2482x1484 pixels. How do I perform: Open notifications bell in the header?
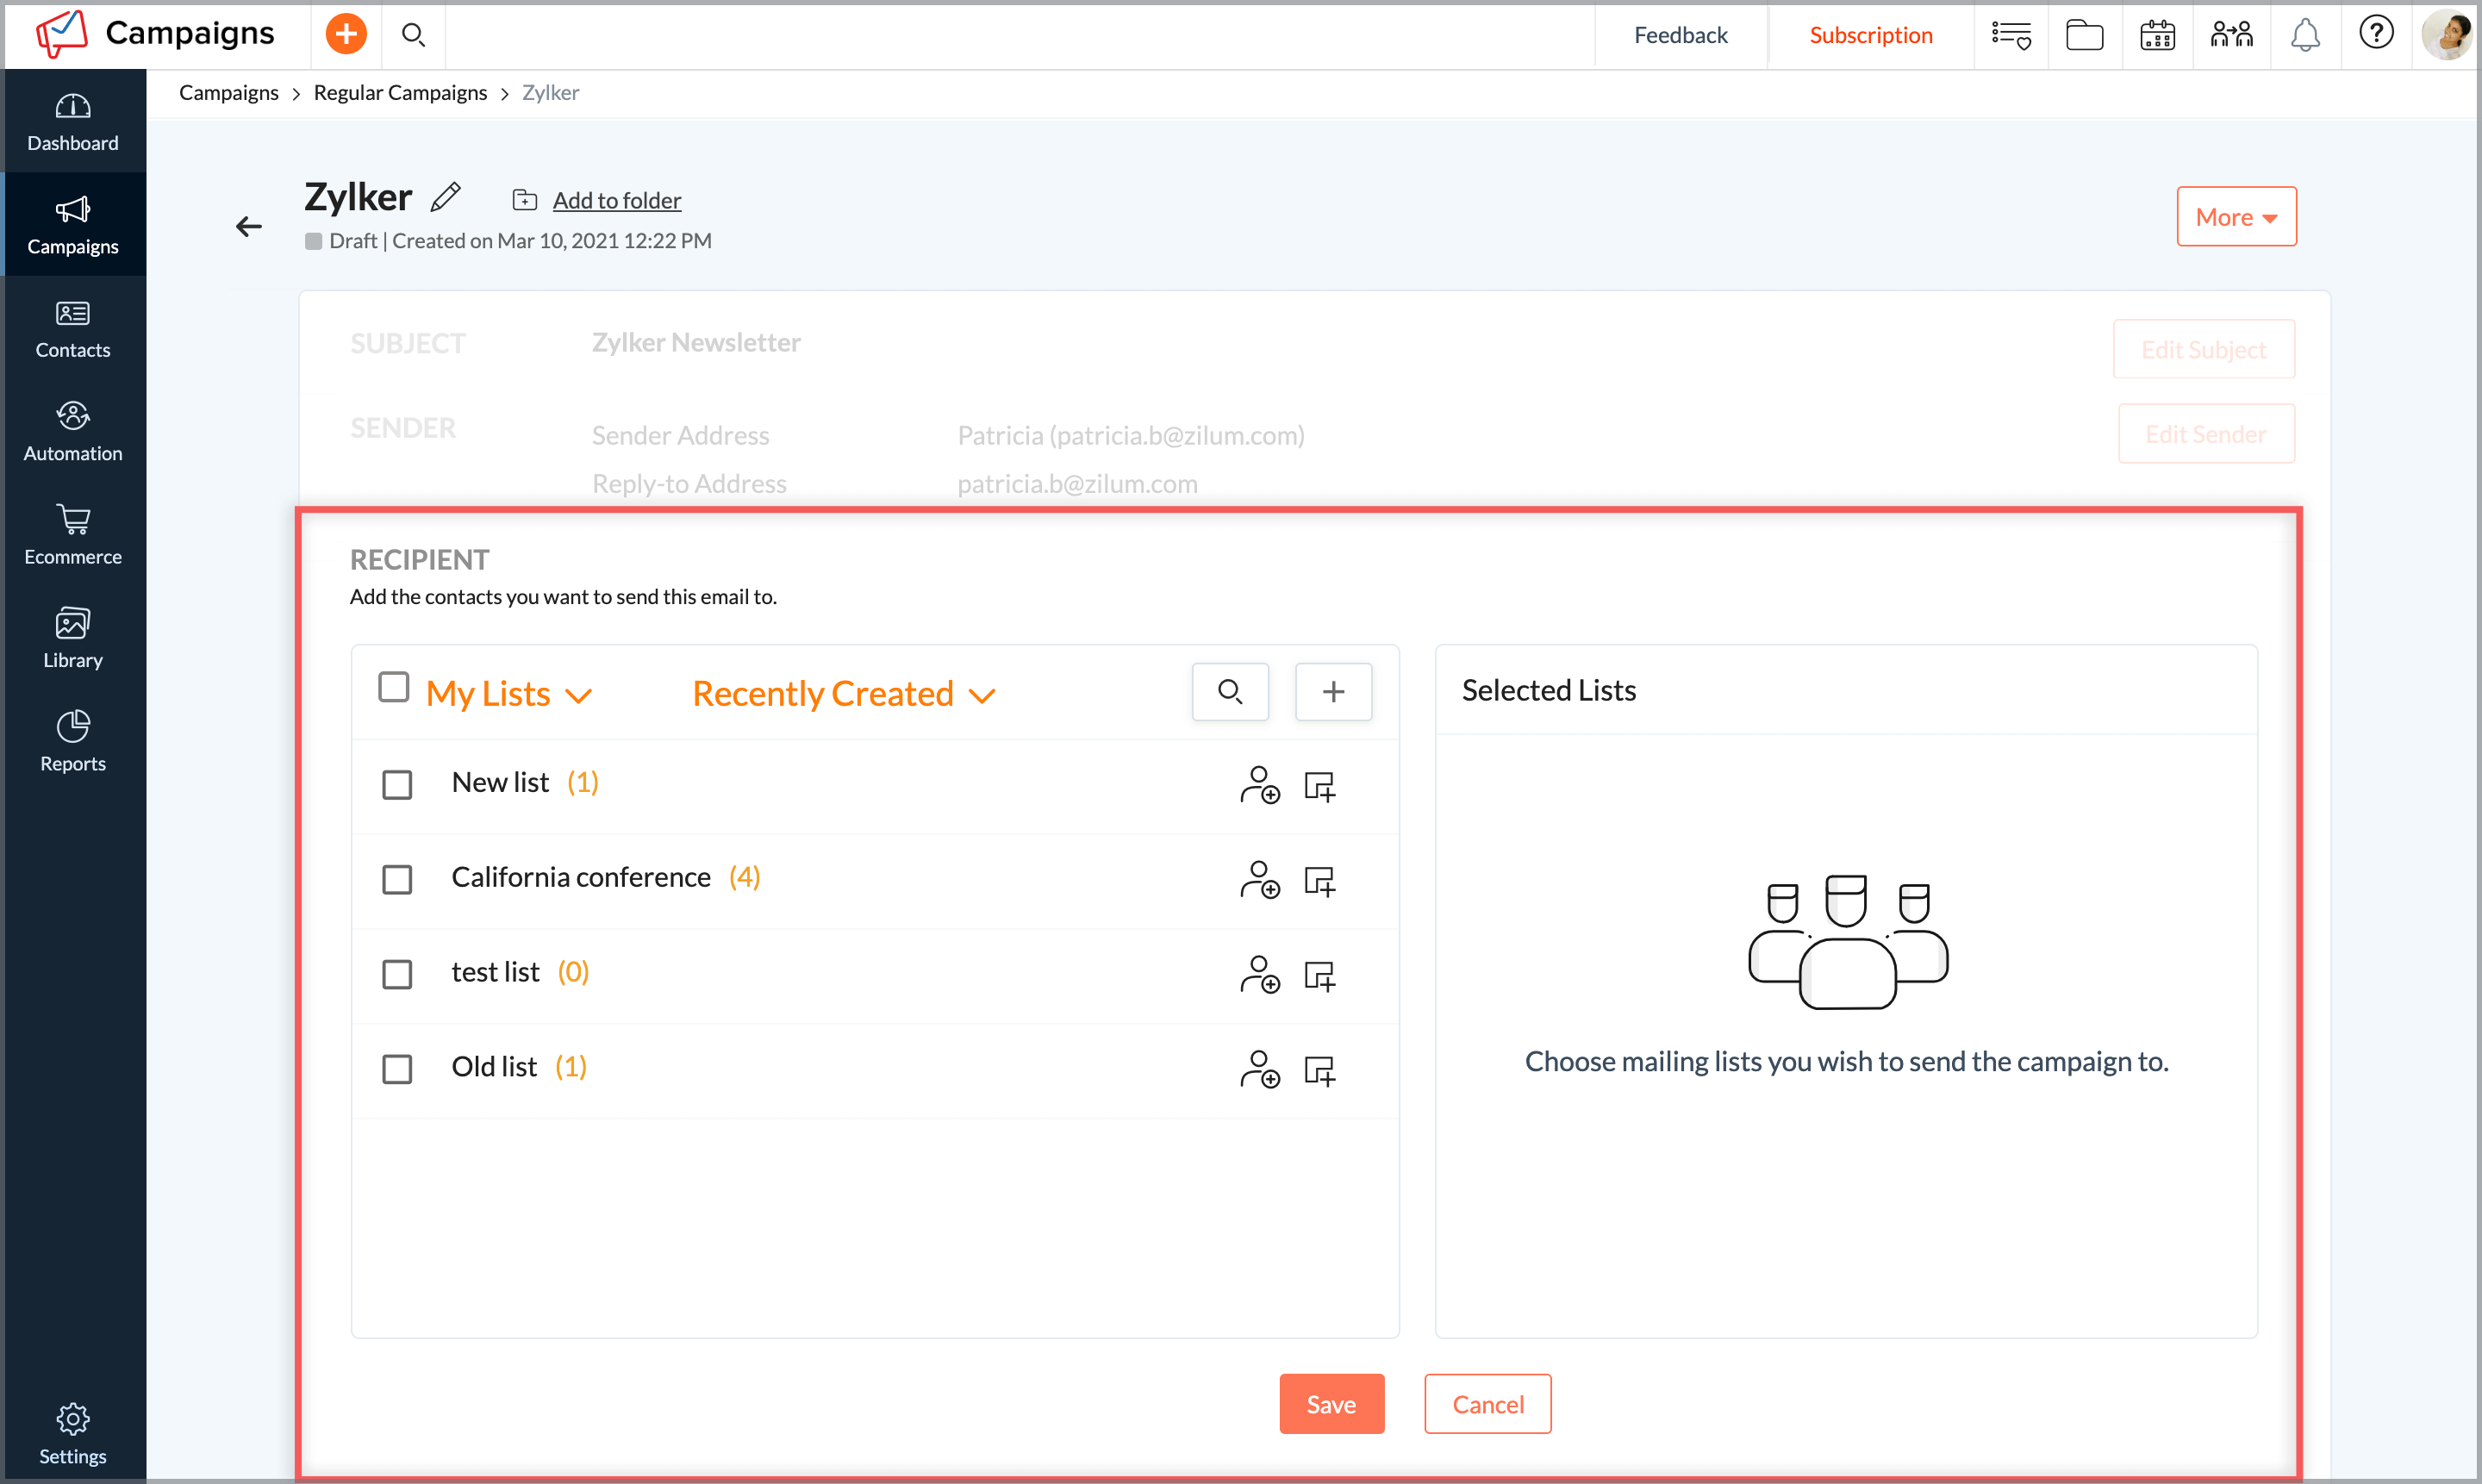pos(2305,34)
